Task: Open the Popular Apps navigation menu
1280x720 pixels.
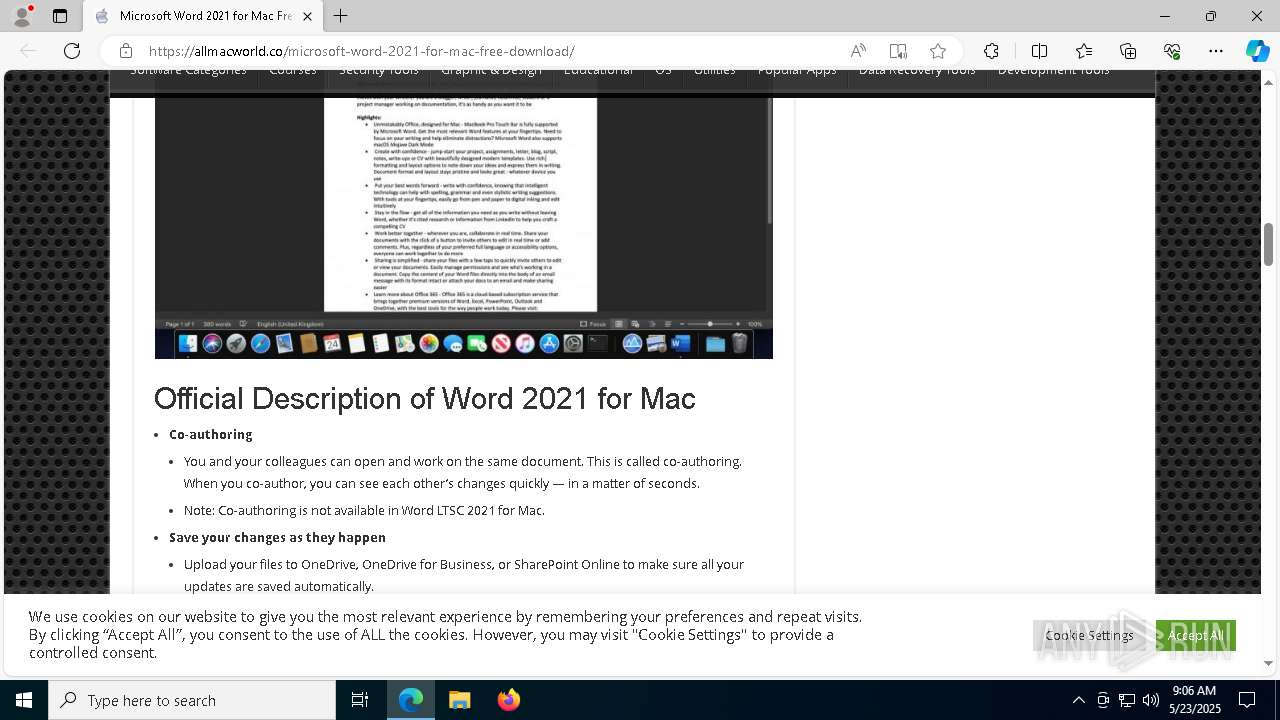Action: click(797, 71)
